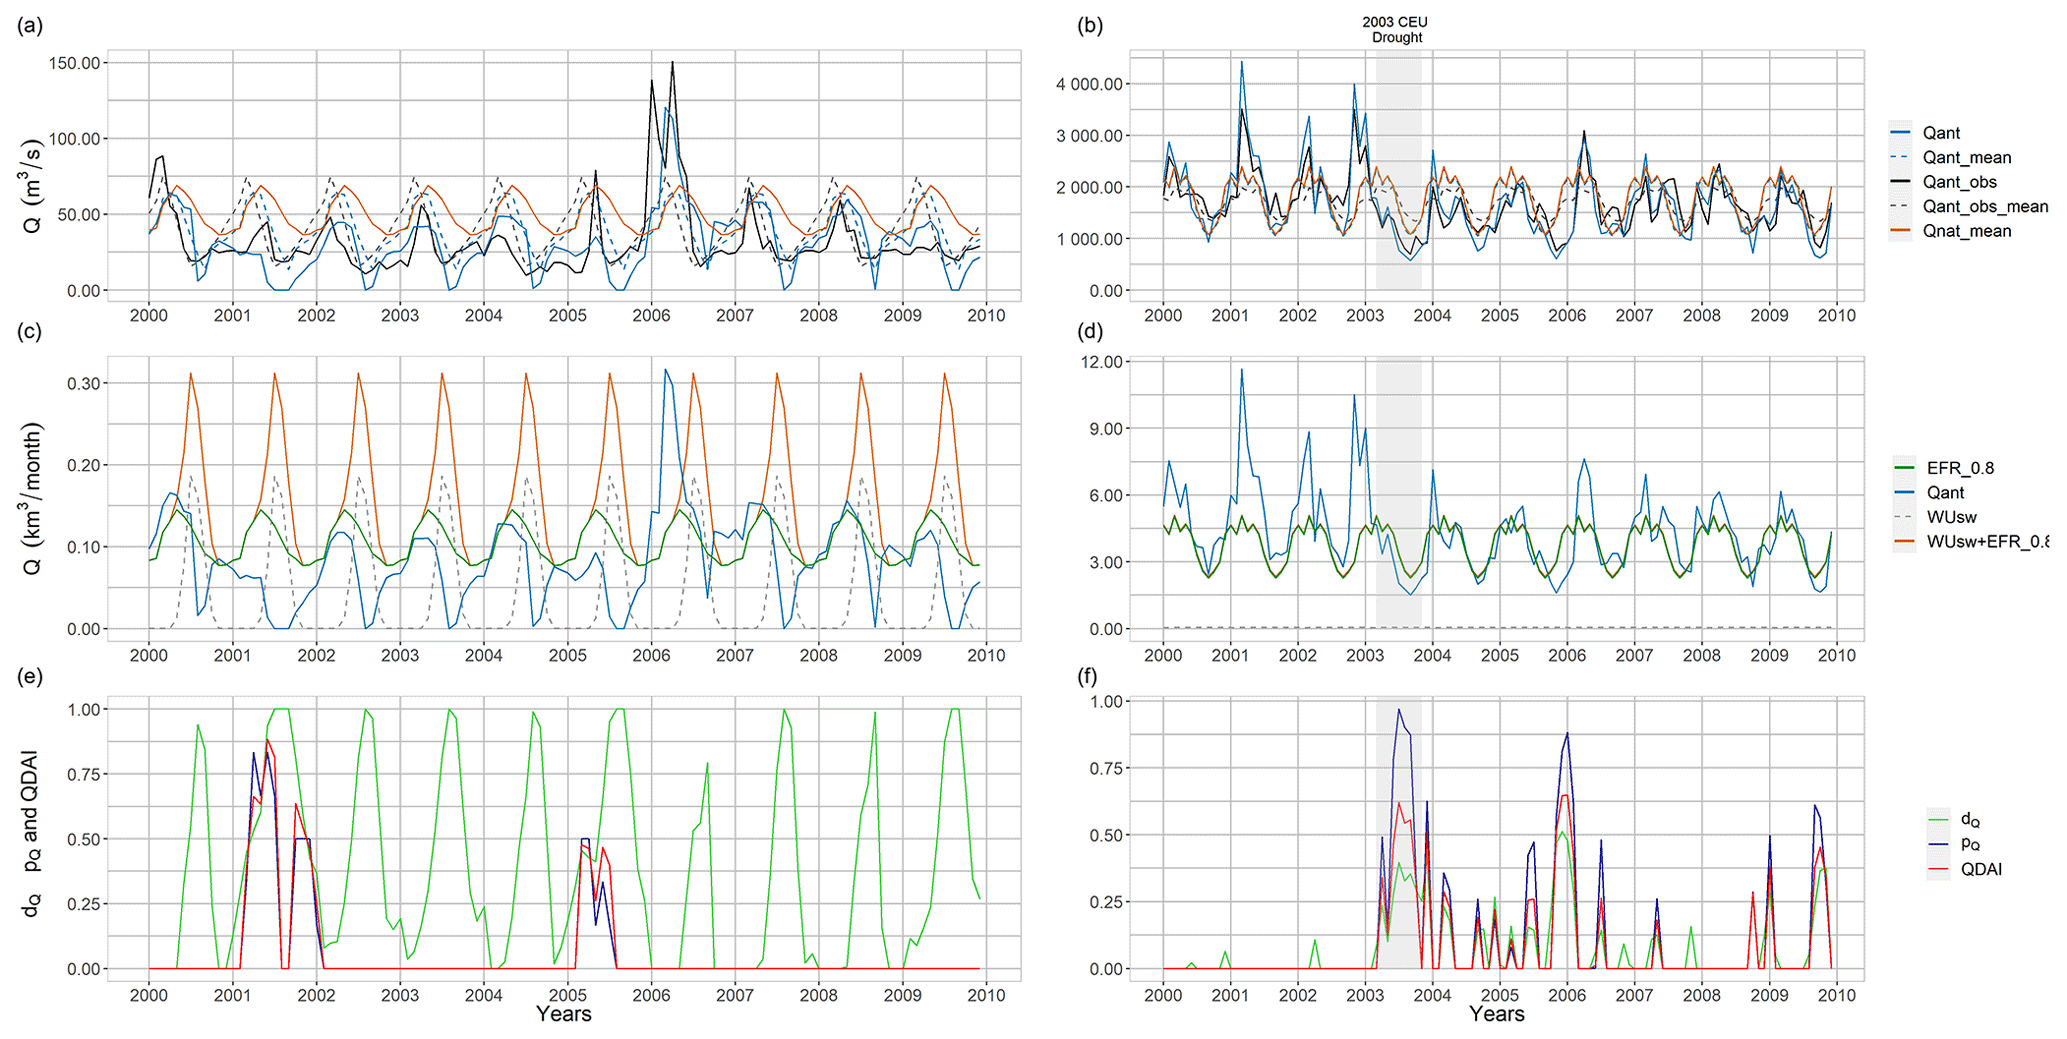The height and width of the screenshot is (1039, 2067).
Task: Select the dQ green legend key
Action: [x=1938, y=820]
